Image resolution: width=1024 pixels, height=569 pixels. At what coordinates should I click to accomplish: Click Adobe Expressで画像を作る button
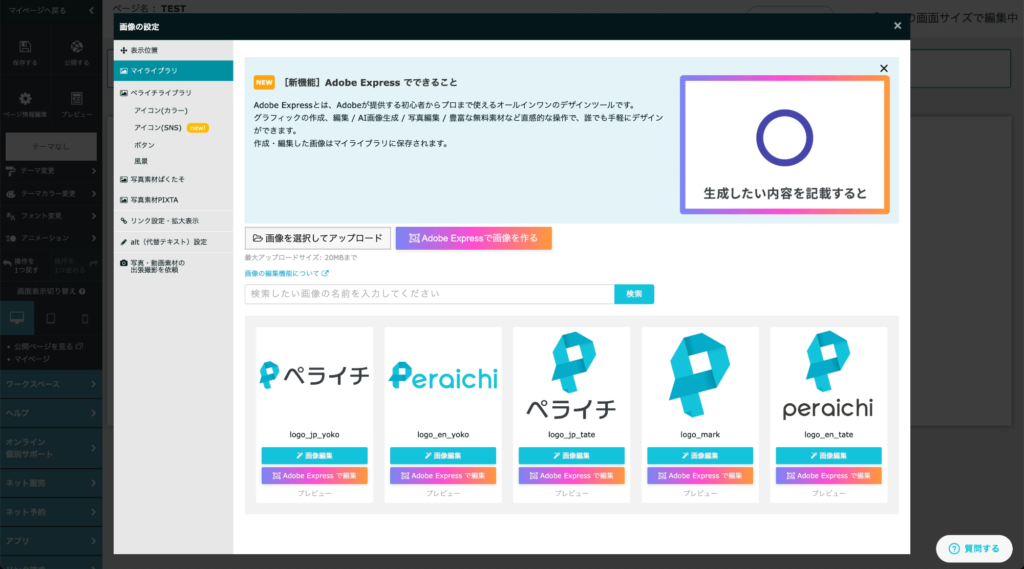[473, 238]
